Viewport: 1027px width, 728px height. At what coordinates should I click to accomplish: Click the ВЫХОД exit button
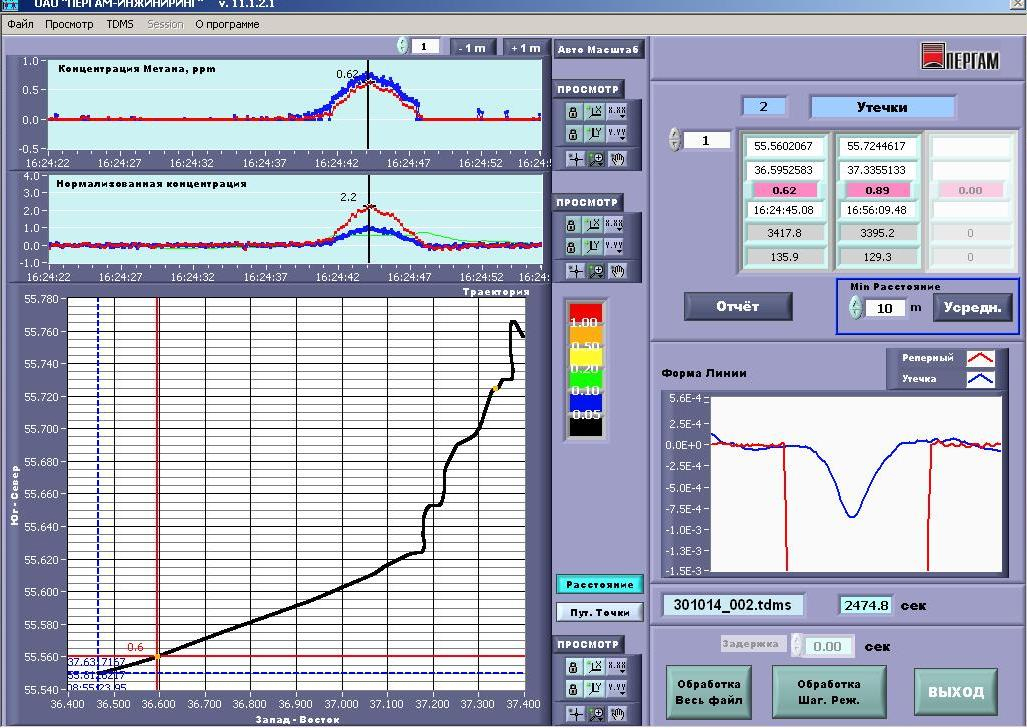[x=956, y=692]
